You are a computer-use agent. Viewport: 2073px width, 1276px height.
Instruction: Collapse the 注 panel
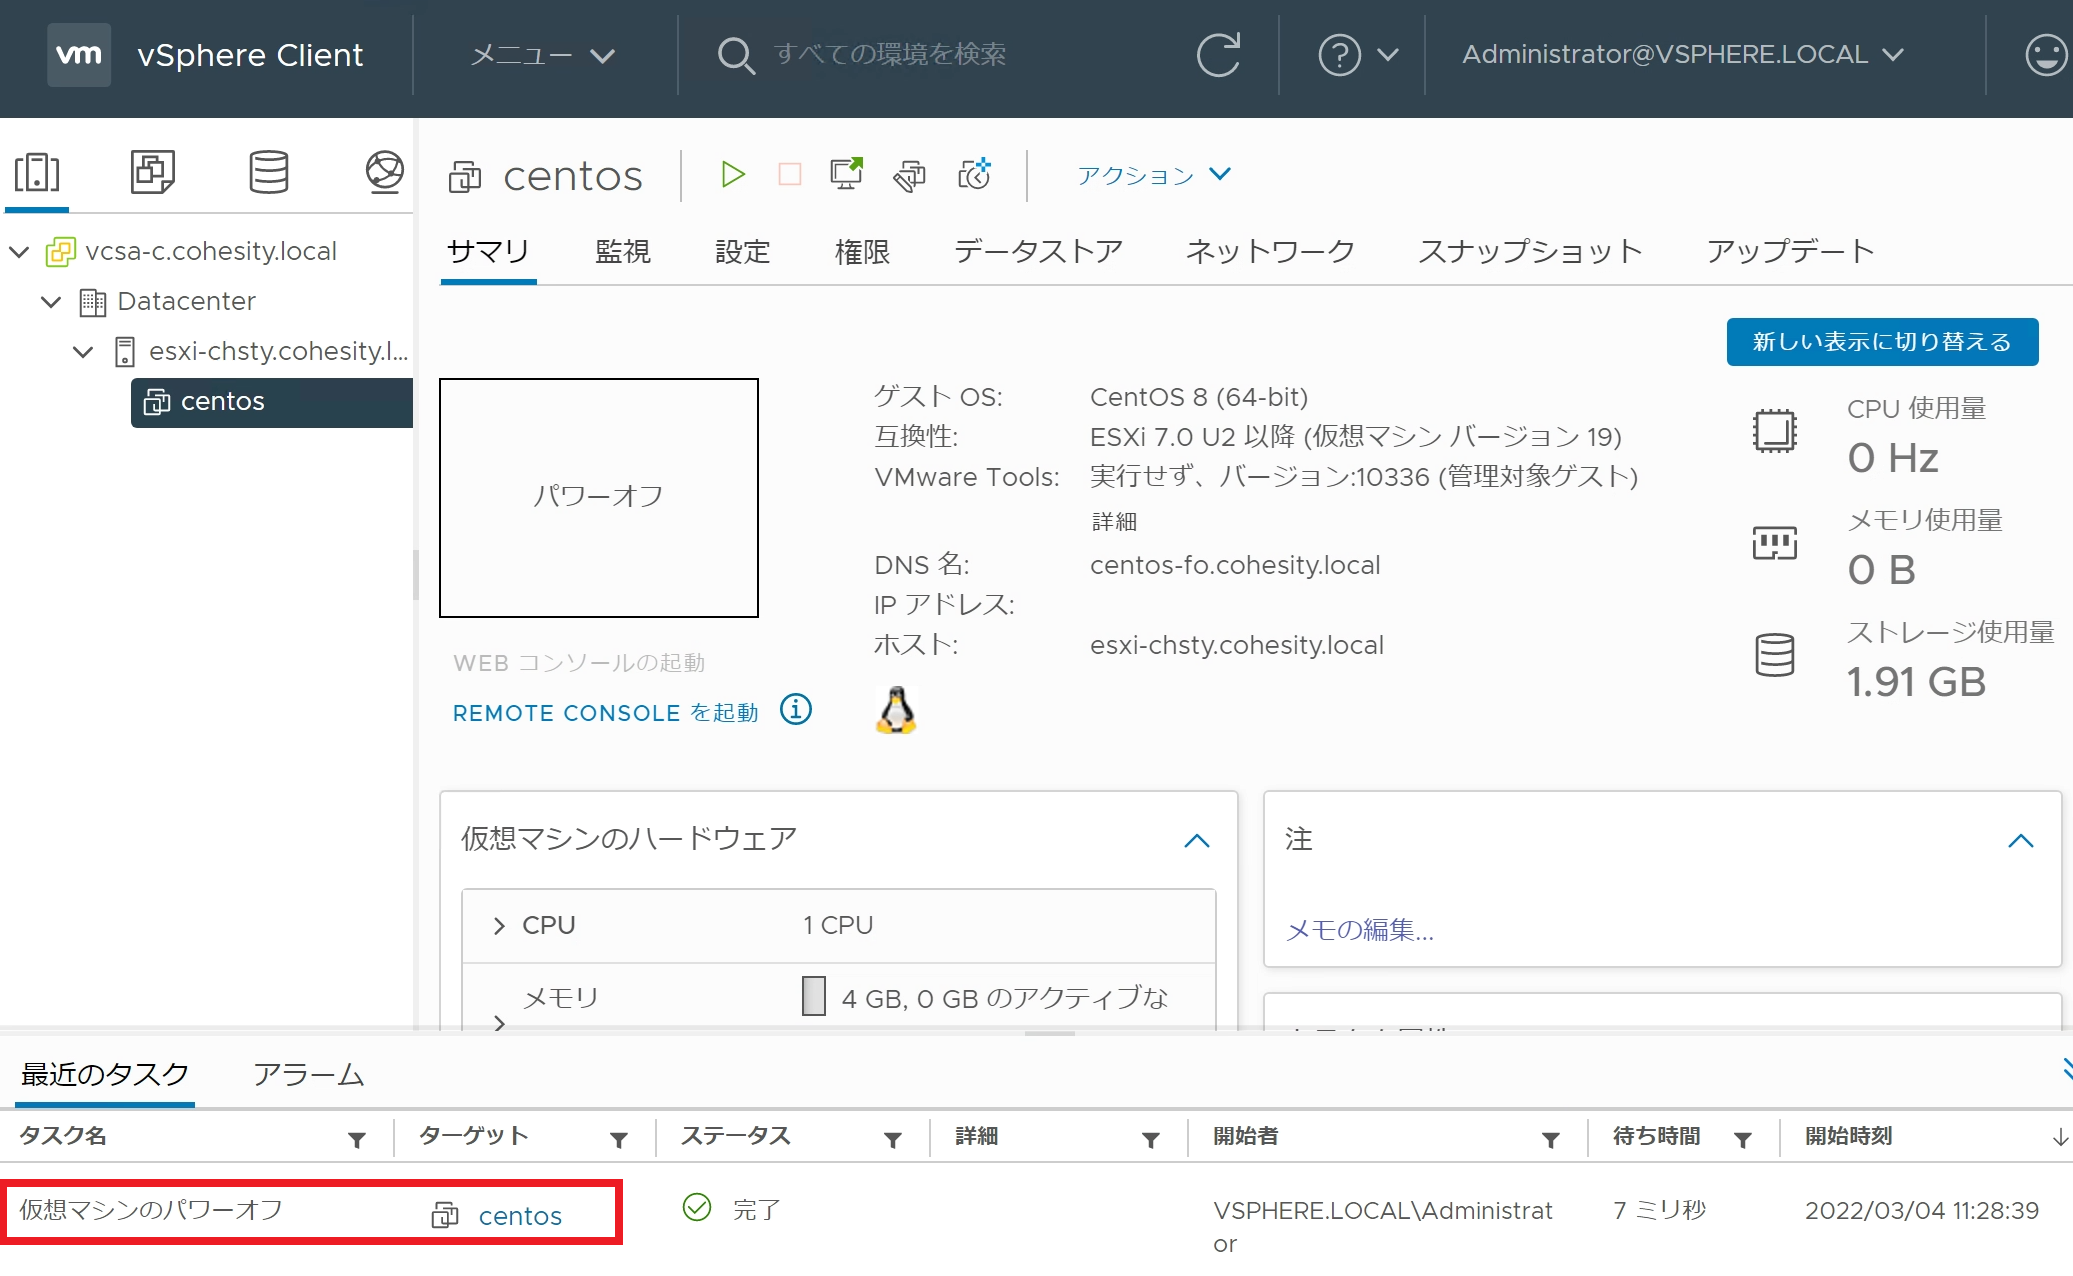coord(2021,840)
